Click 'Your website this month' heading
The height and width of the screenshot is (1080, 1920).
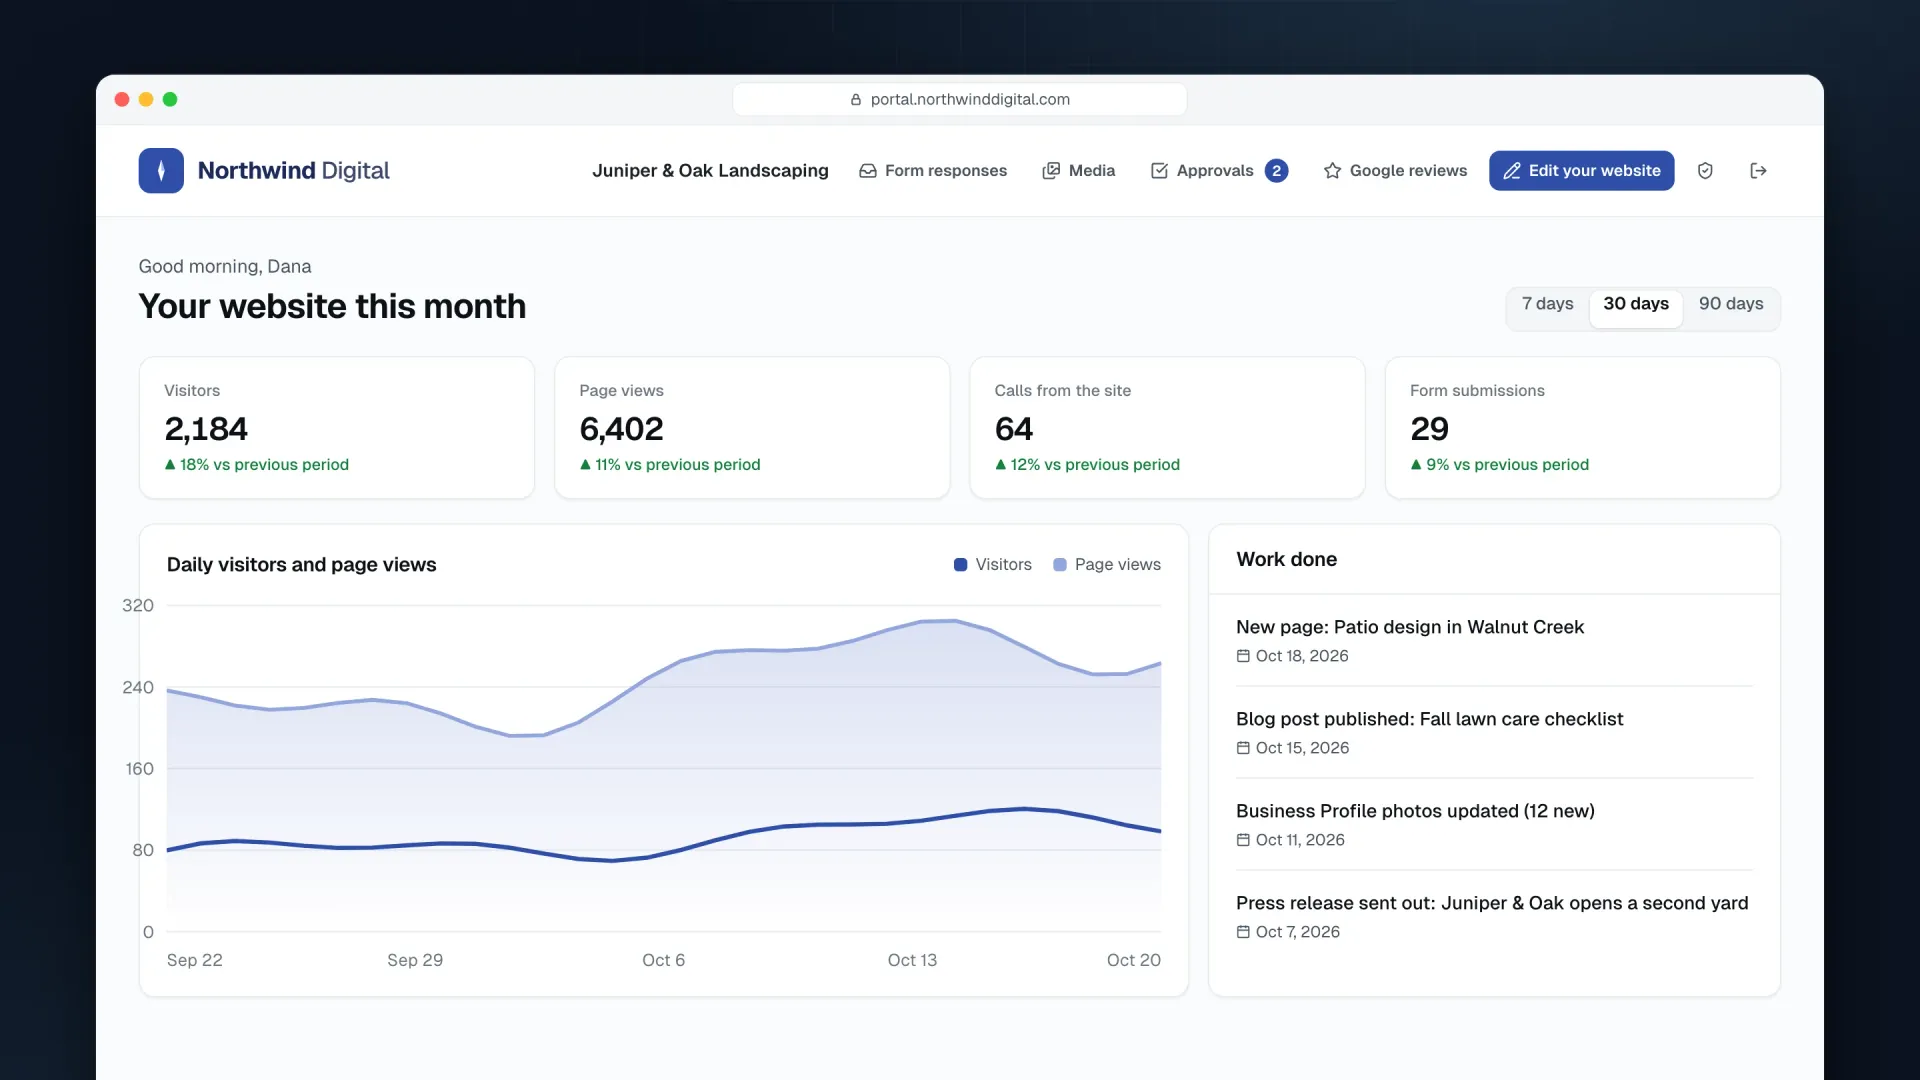pos(332,306)
